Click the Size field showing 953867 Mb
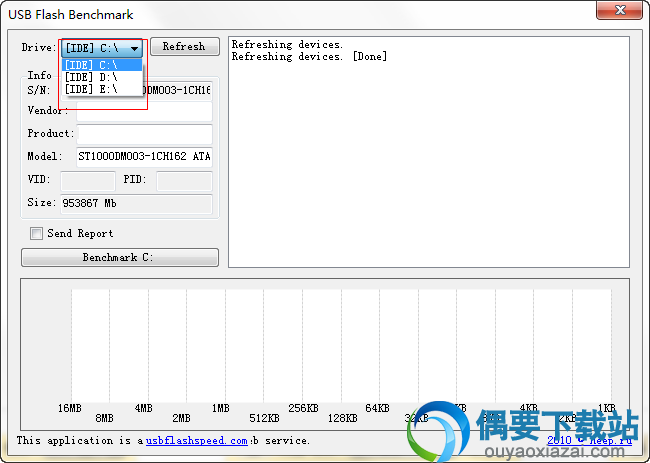The width and height of the screenshot is (650, 463). click(x=136, y=204)
